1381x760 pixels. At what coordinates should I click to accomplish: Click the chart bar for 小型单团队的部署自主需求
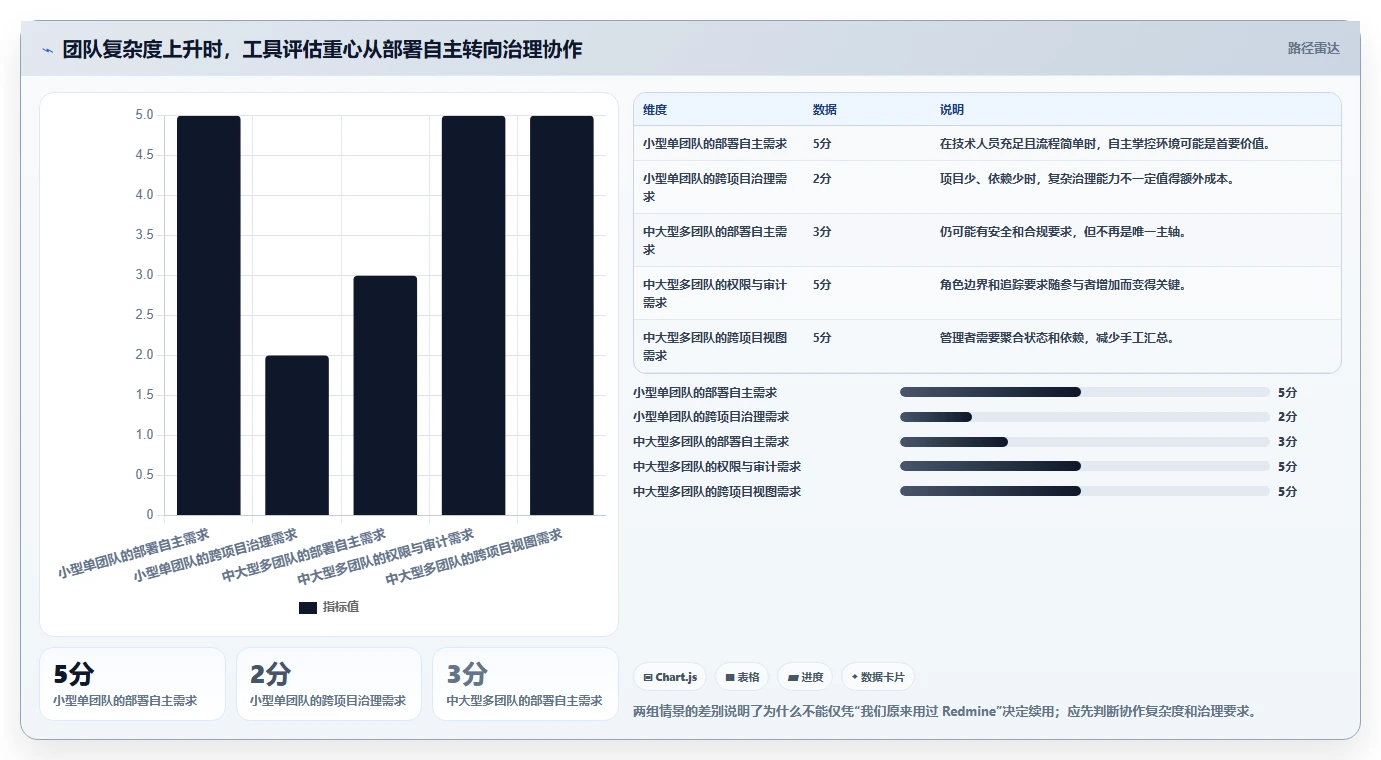[x=209, y=315]
